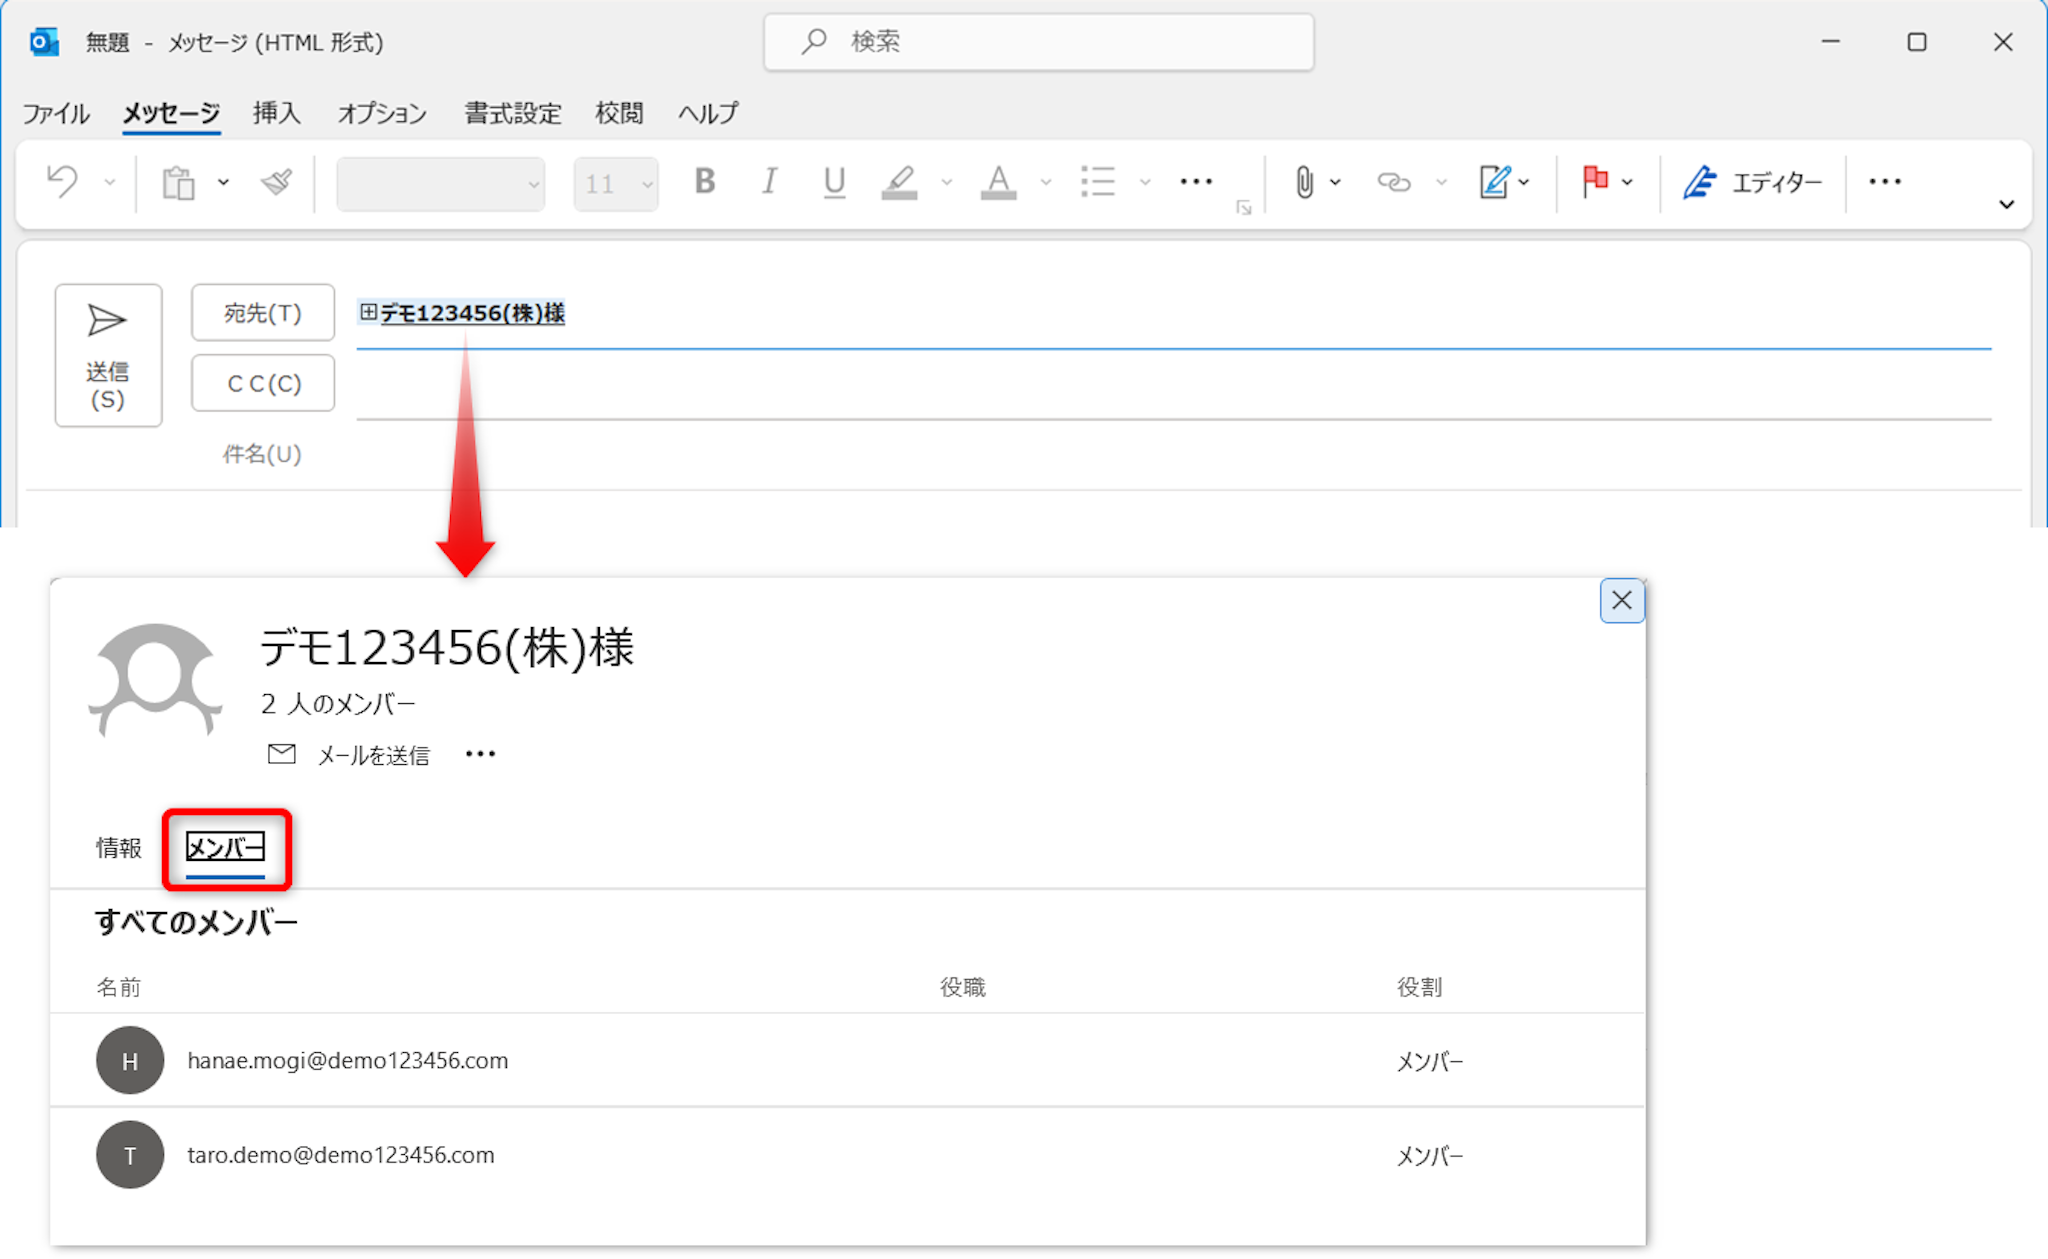Open the 挿入 ribbon tab
The width and height of the screenshot is (2048, 1259).
277,113
